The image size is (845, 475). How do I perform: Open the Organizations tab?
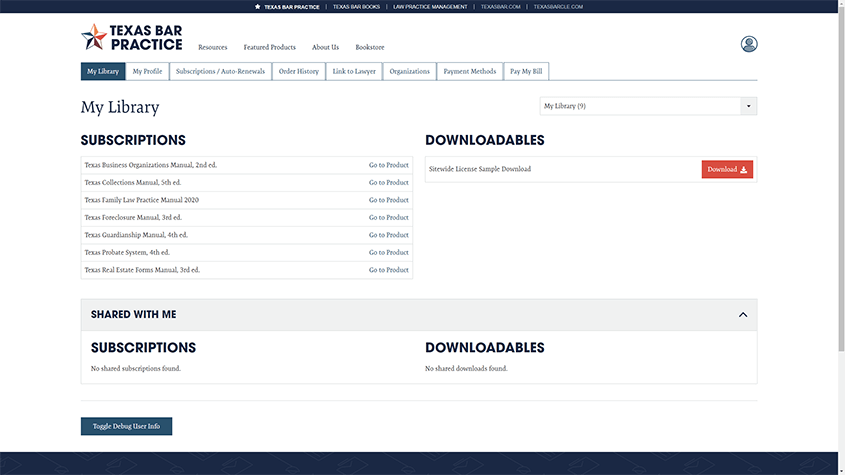pyautogui.click(x=410, y=71)
